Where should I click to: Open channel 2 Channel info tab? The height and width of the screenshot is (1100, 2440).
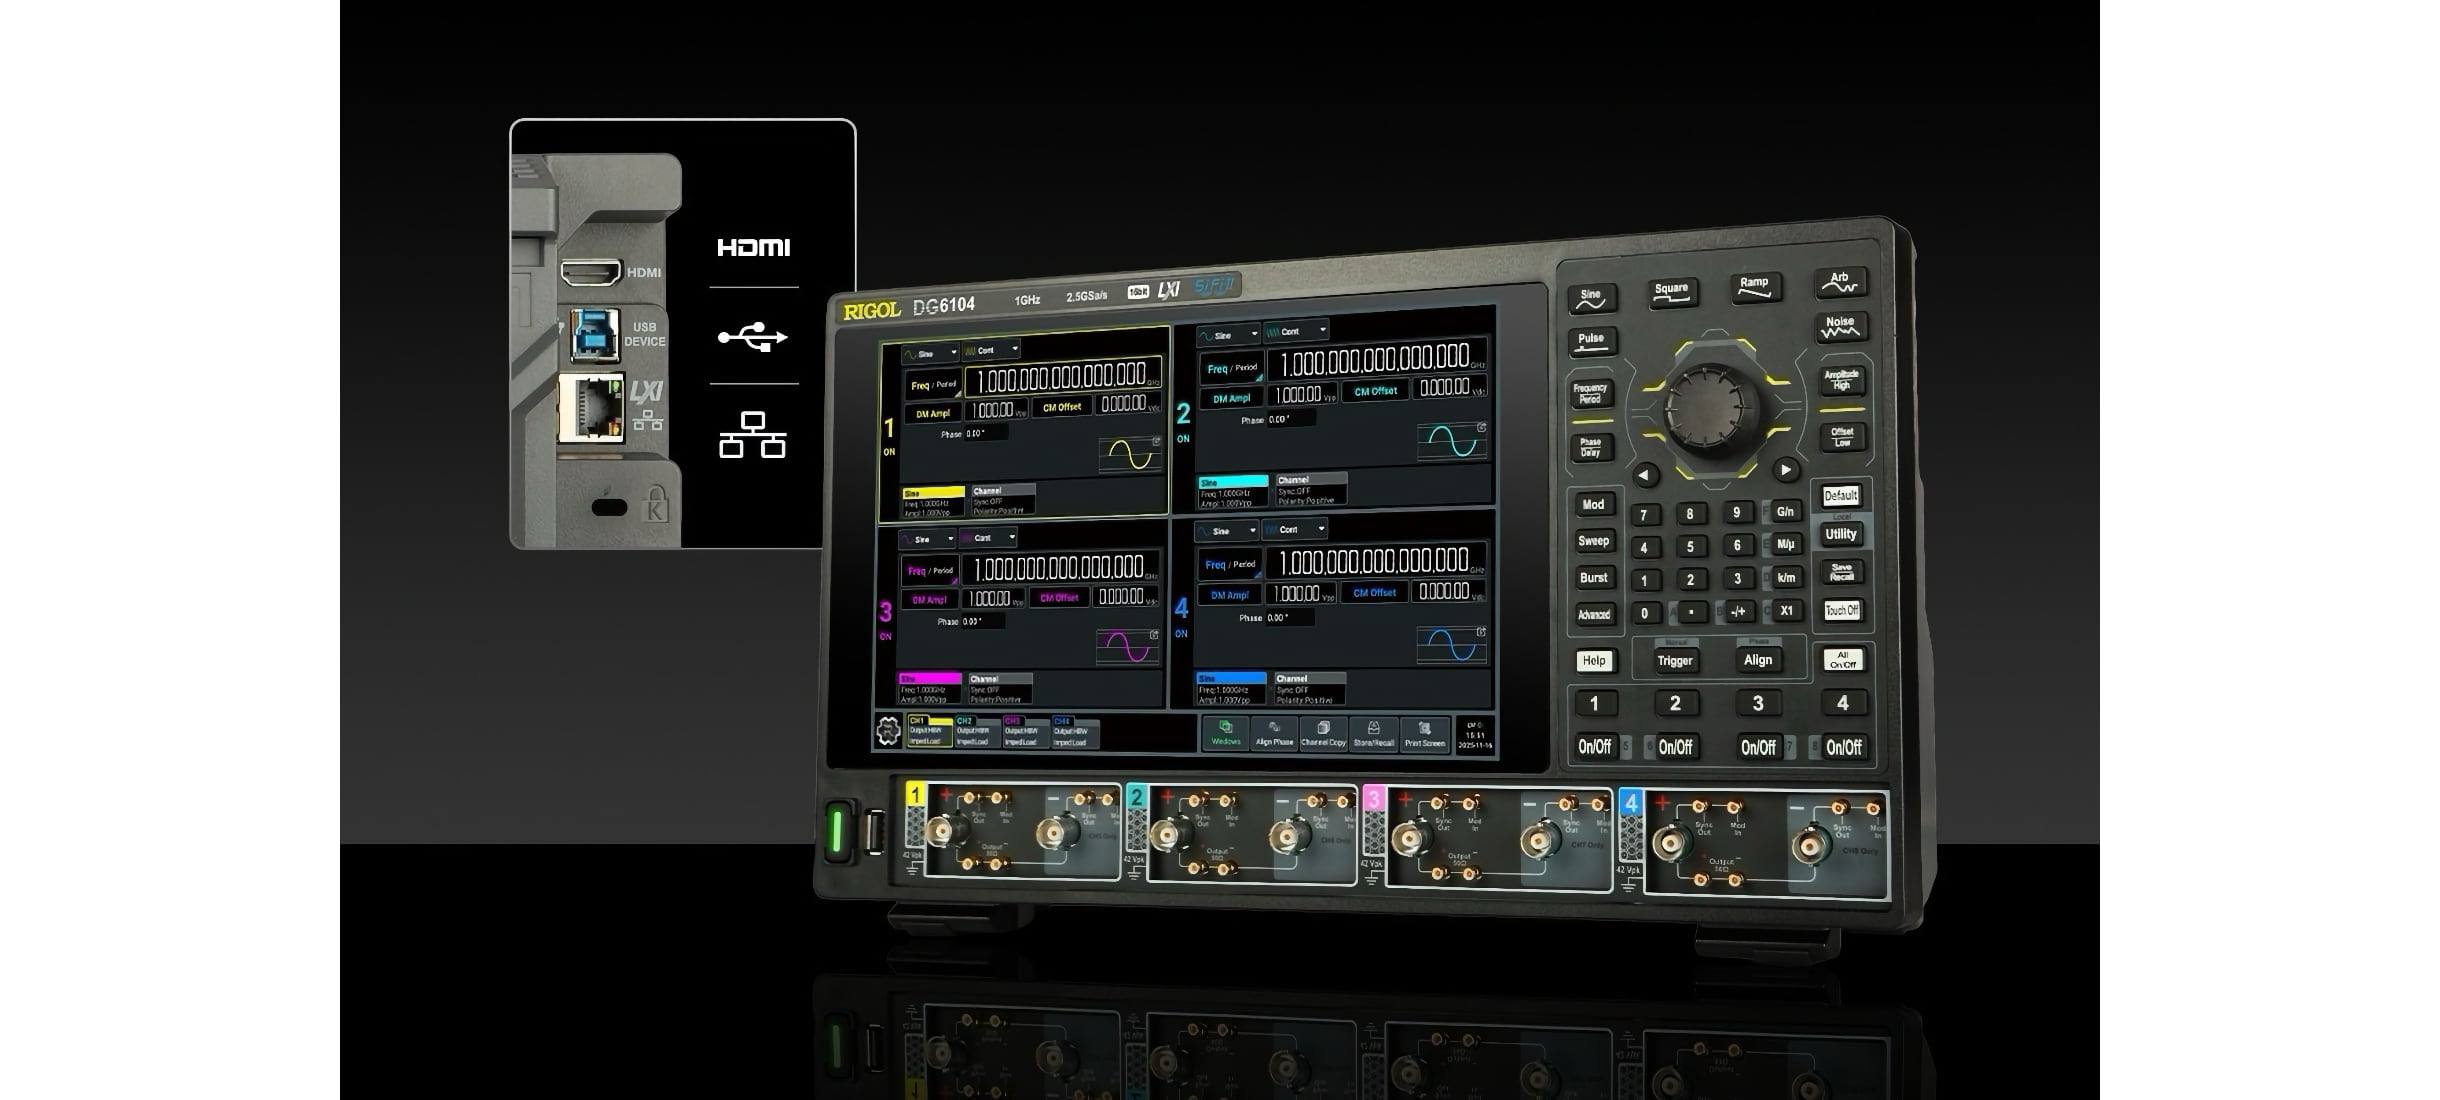(1311, 490)
